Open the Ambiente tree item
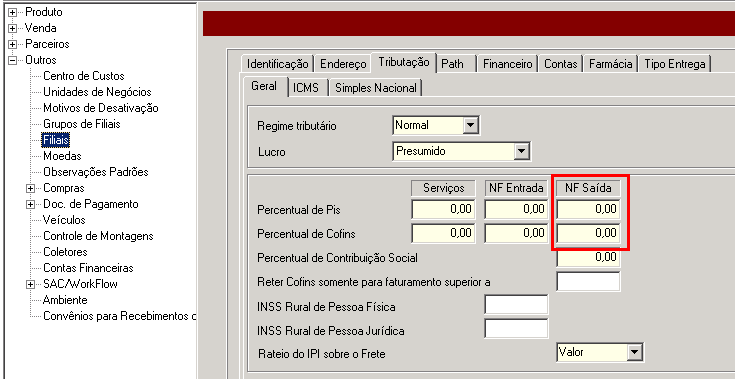Image resolution: width=735 pixels, height=379 pixels. click(x=65, y=300)
